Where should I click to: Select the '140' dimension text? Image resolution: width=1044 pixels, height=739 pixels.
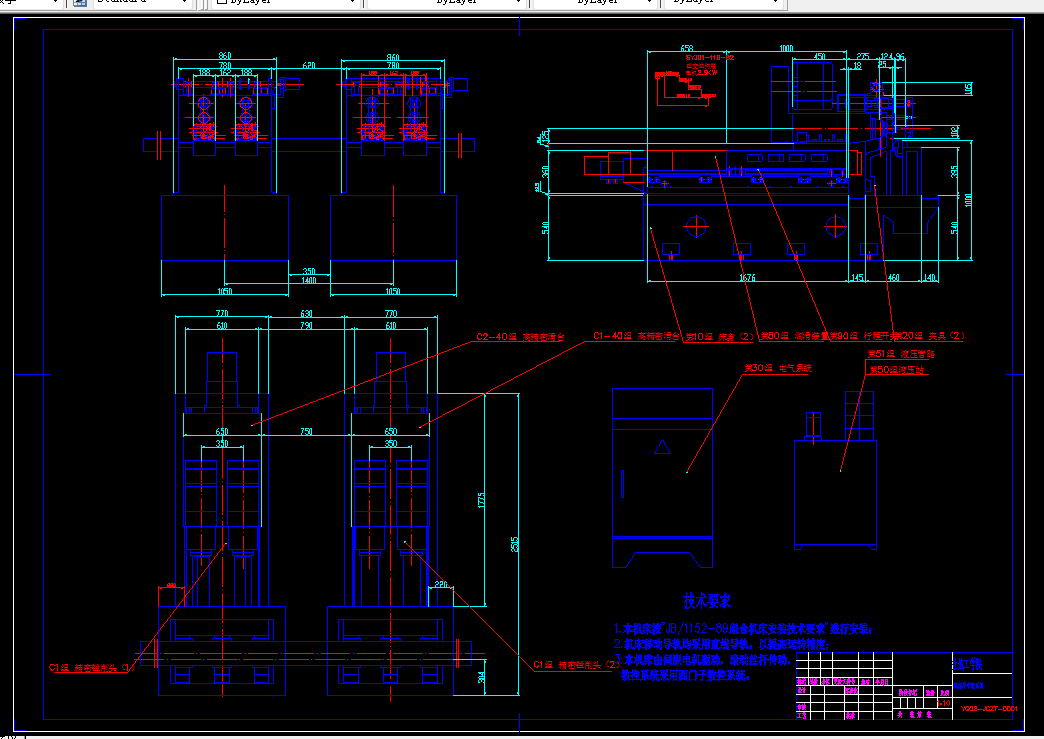coord(929,278)
